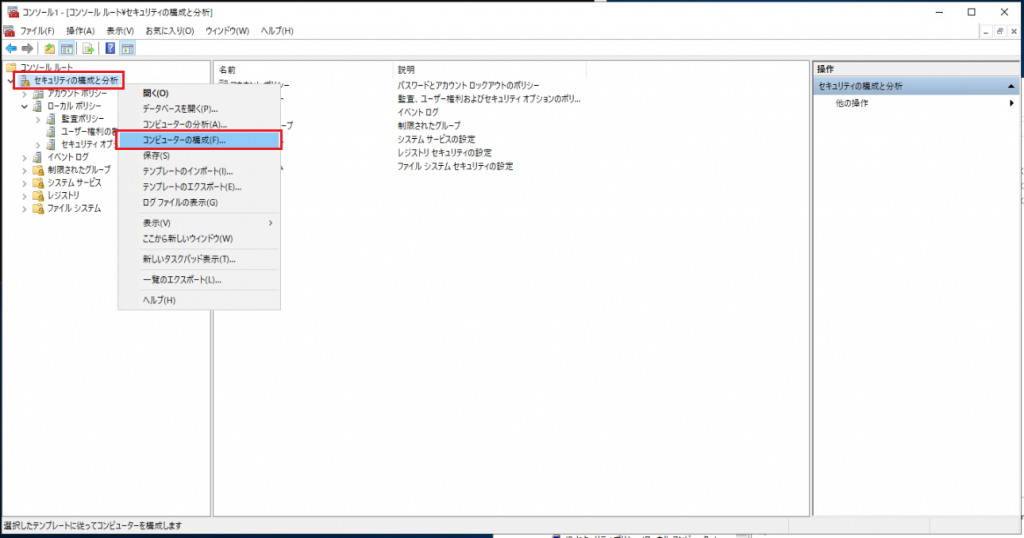Collapse the ローカル ポリシー tree node

25,106
